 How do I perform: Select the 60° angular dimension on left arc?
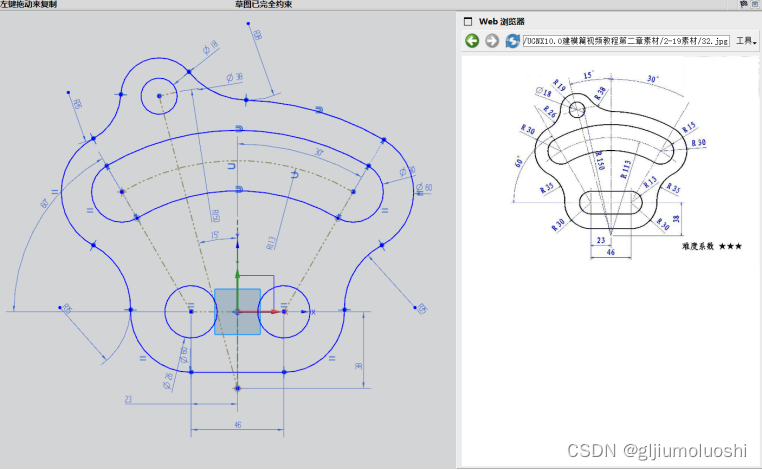(45, 204)
